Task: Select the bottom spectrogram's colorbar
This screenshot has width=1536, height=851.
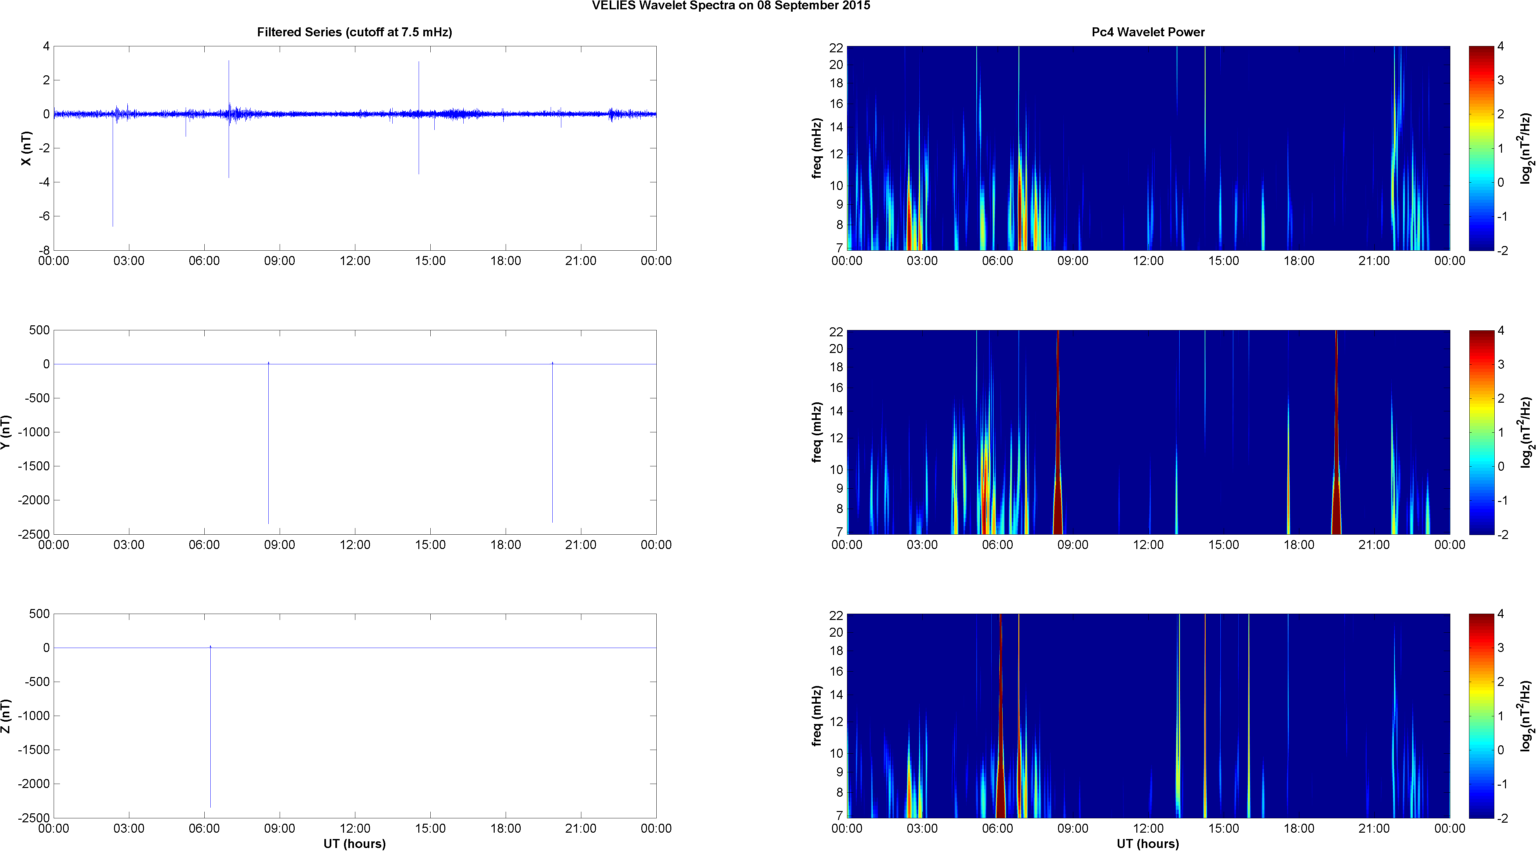Action: (x=1481, y=716)
